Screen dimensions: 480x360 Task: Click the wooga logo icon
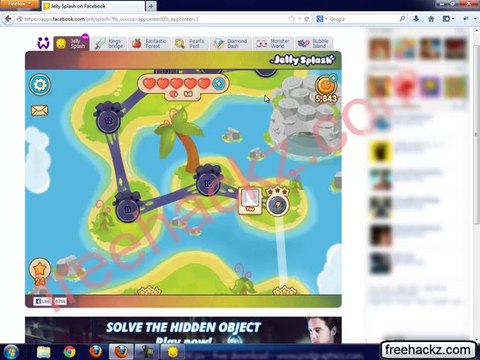coord(43,43)
